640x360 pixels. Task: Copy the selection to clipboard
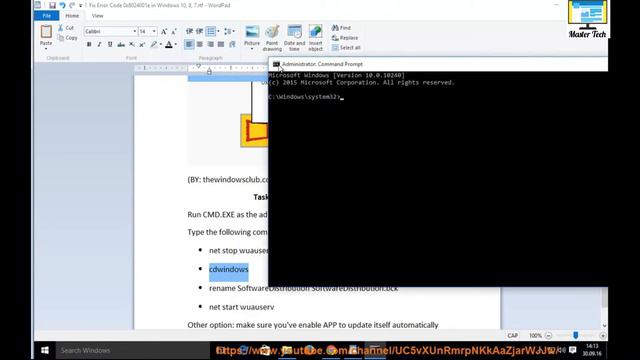tap(67, 38)
